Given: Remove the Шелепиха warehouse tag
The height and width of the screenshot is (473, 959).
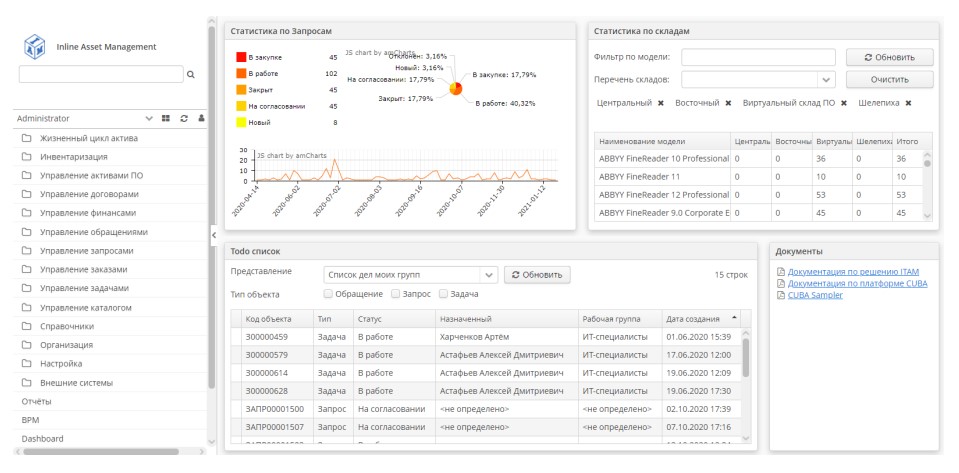Looking at the screenshot, I should click(x=908, y=103).
